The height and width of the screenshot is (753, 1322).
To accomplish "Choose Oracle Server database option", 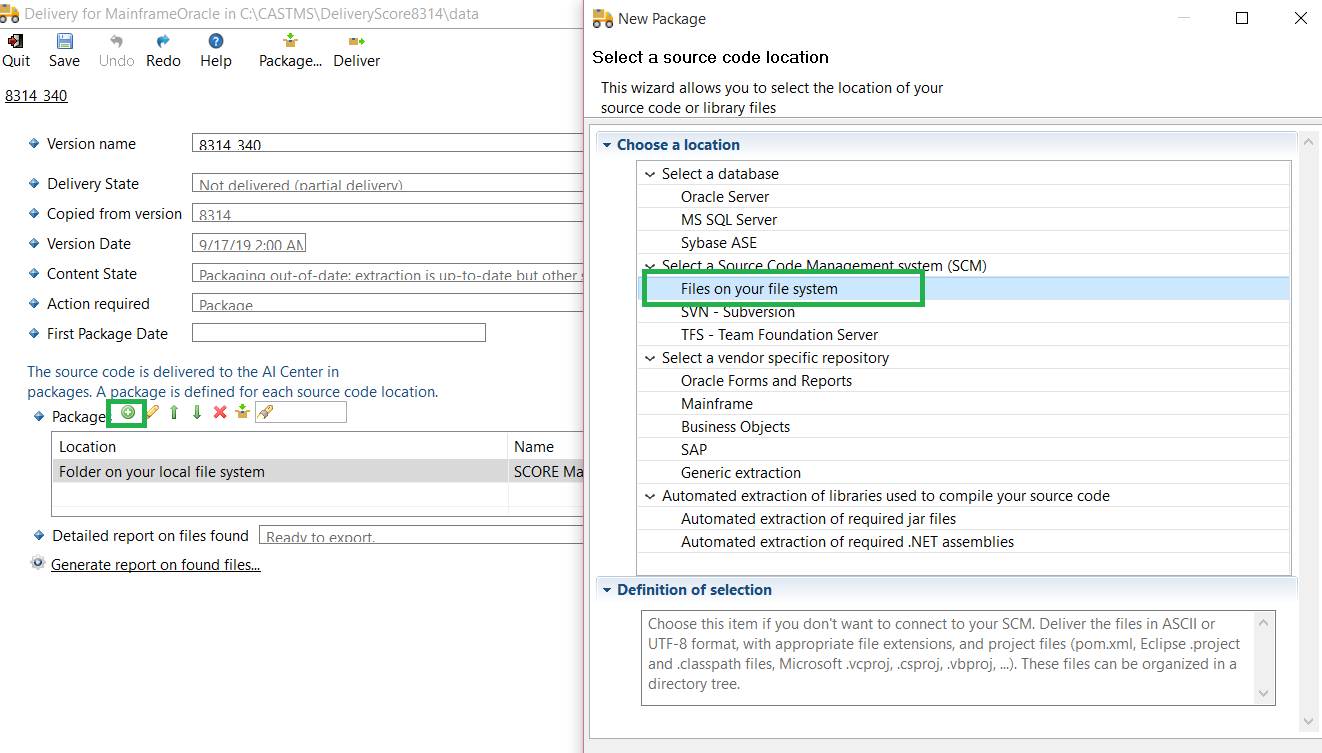I will [x=725, y=197].
